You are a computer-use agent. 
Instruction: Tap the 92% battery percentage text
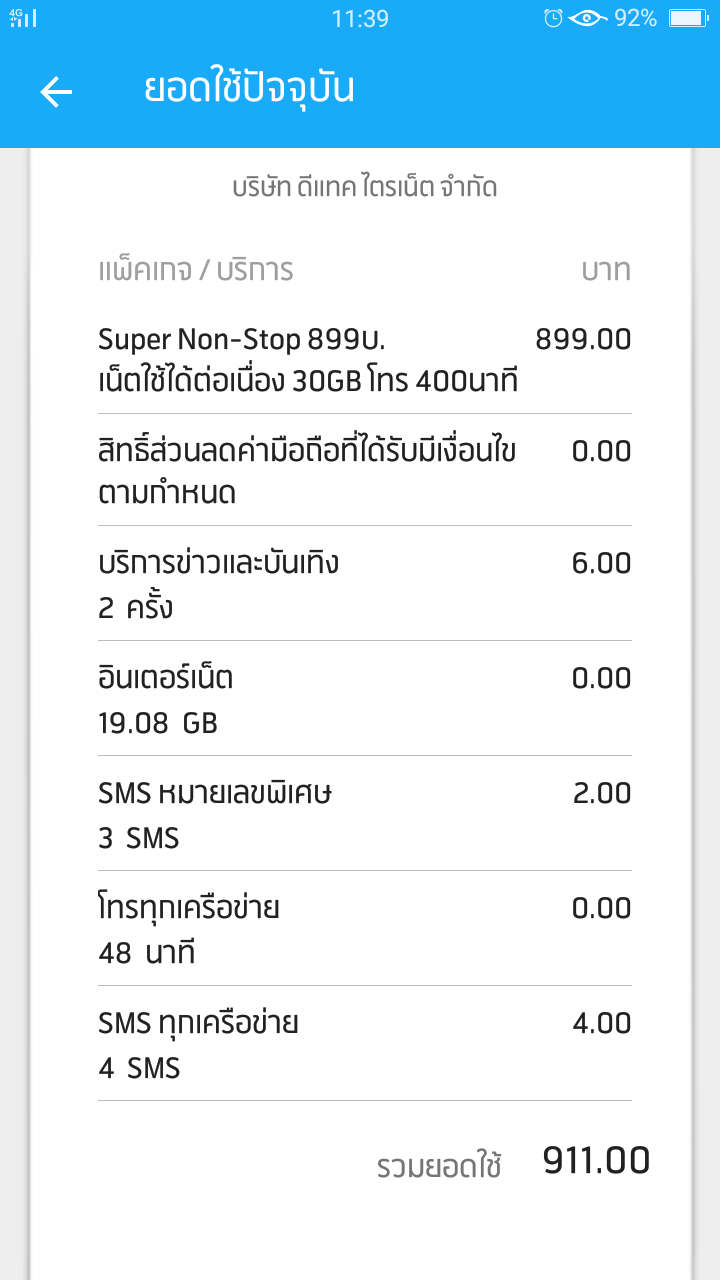tap(636, 18)
